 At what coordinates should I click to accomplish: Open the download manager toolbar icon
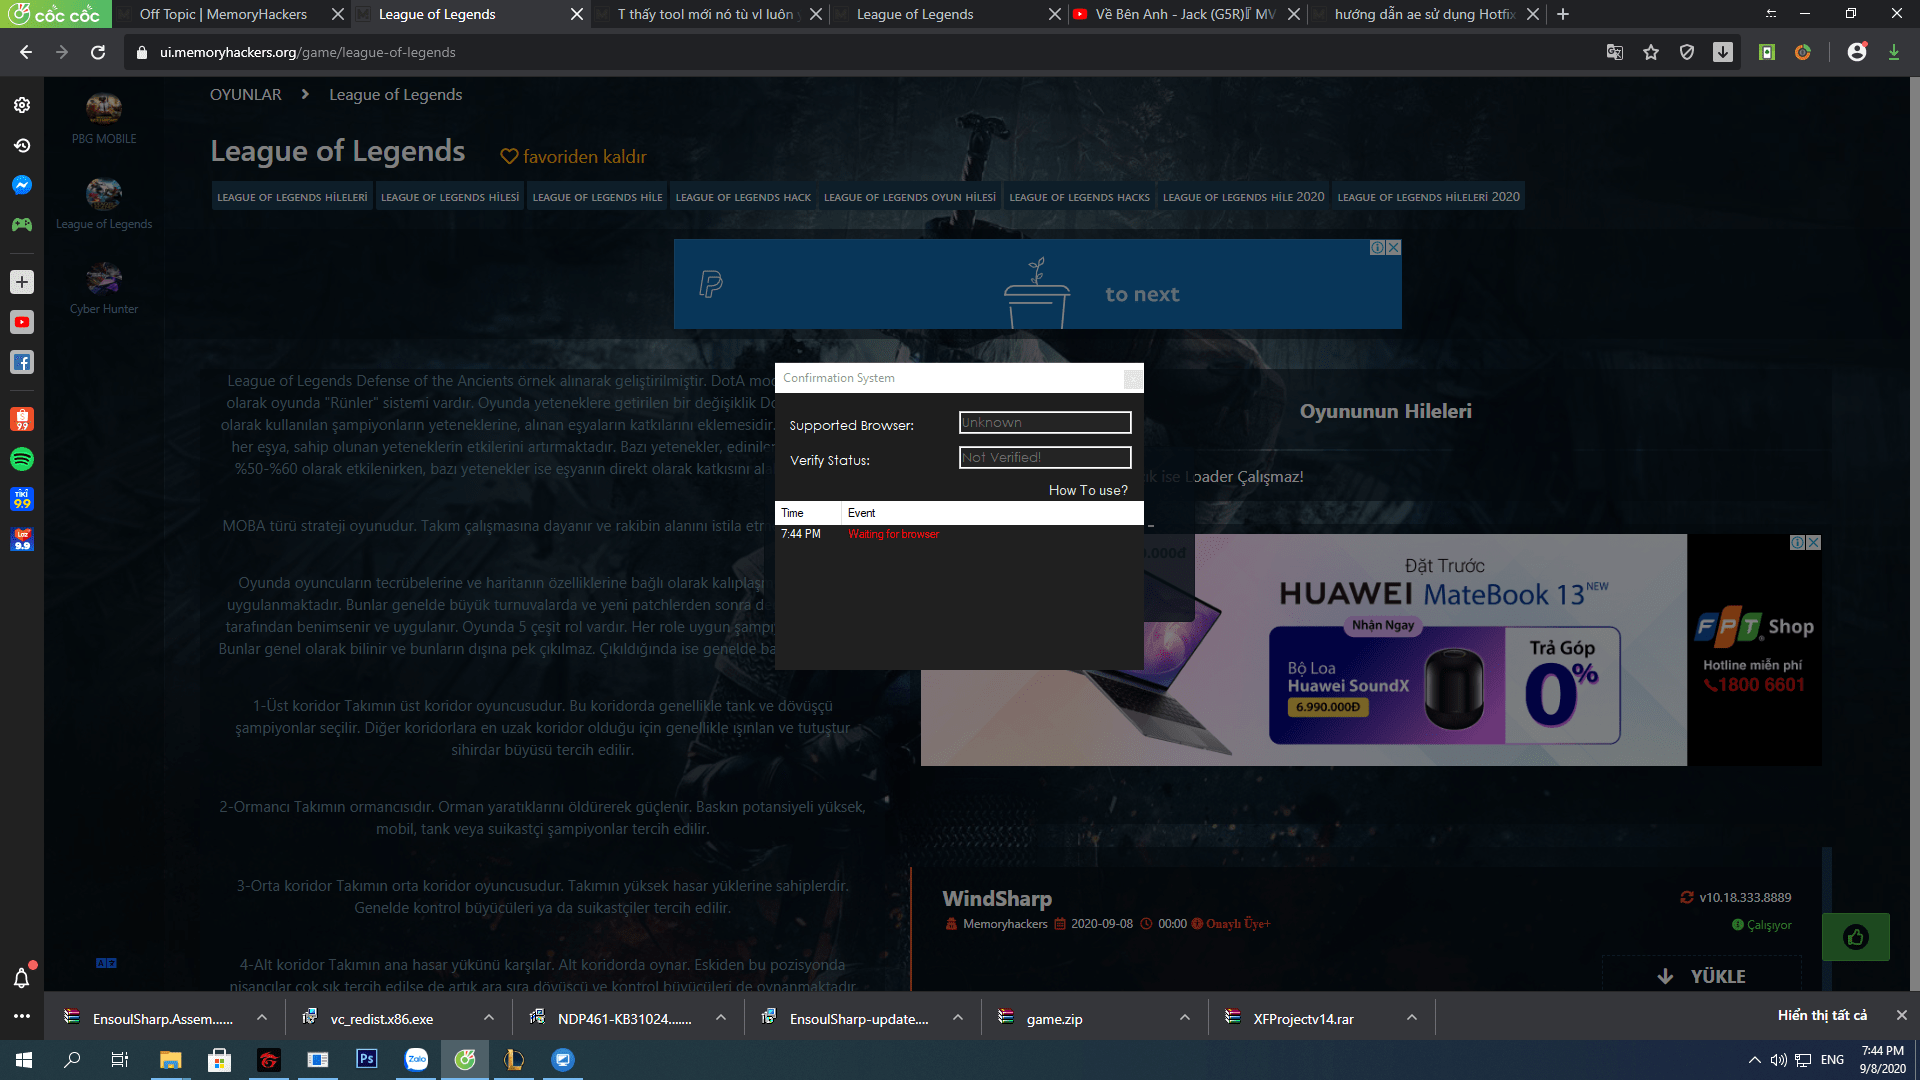point(1723,52)
